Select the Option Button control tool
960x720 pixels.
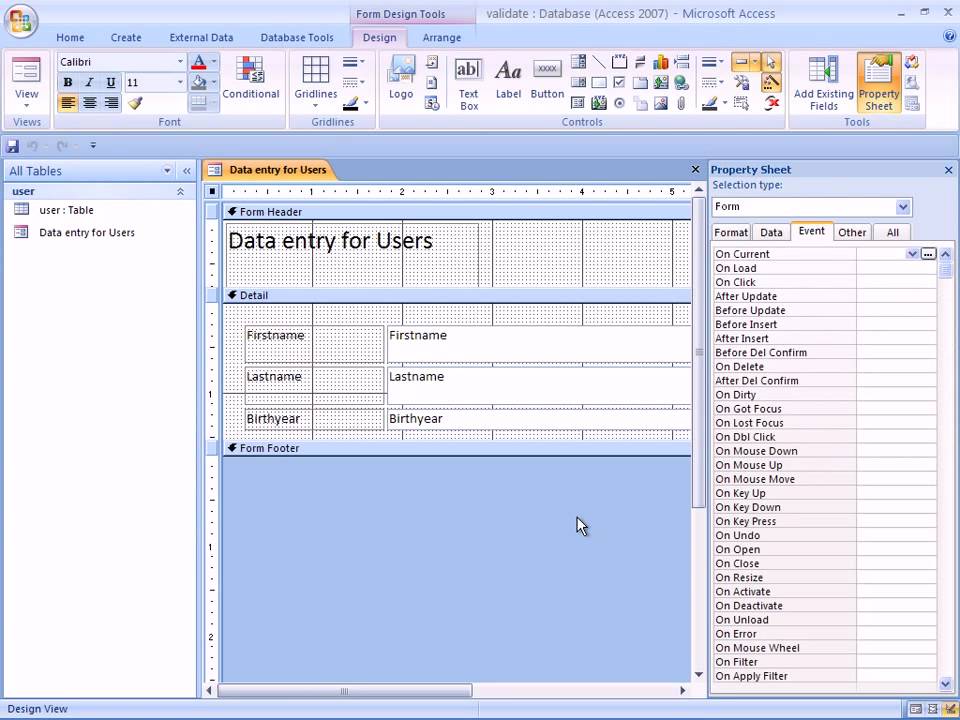(x=620, y=103)
